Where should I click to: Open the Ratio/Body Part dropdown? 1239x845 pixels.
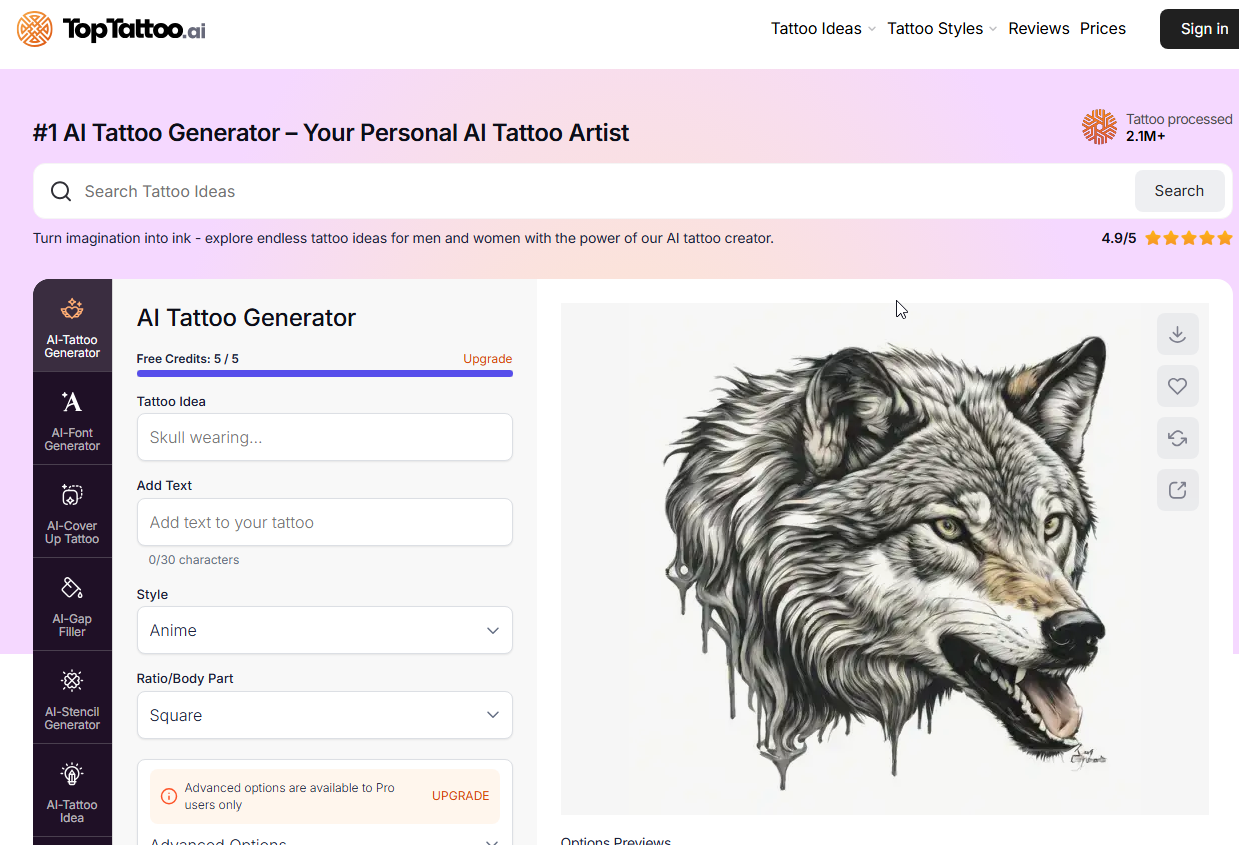(x=324, y=715)
